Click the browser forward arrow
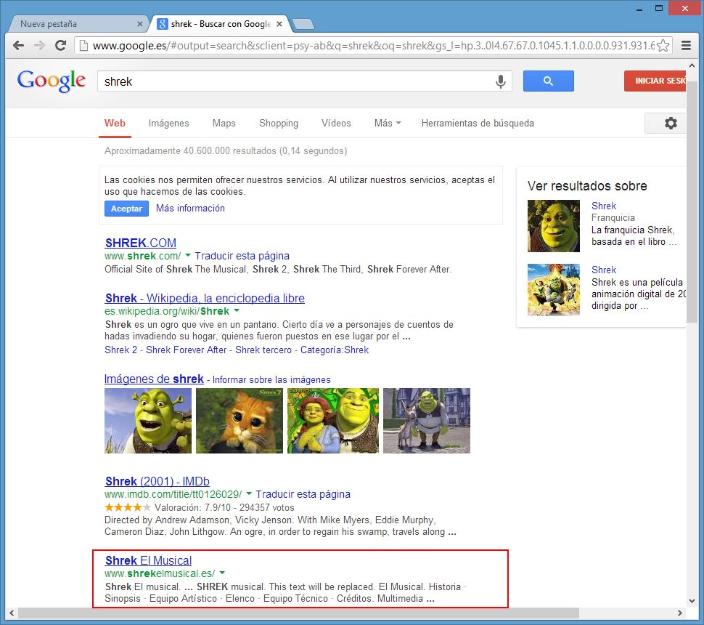 click(x=40, y=45)
